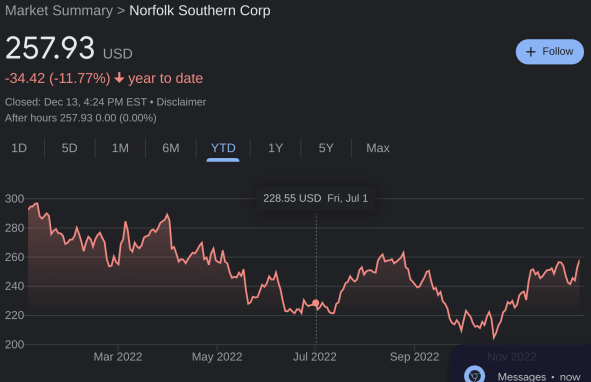The height and width of the screenshot is (382, 591).
Task: Select the 1D time range tab
Action: click(19, 148)
